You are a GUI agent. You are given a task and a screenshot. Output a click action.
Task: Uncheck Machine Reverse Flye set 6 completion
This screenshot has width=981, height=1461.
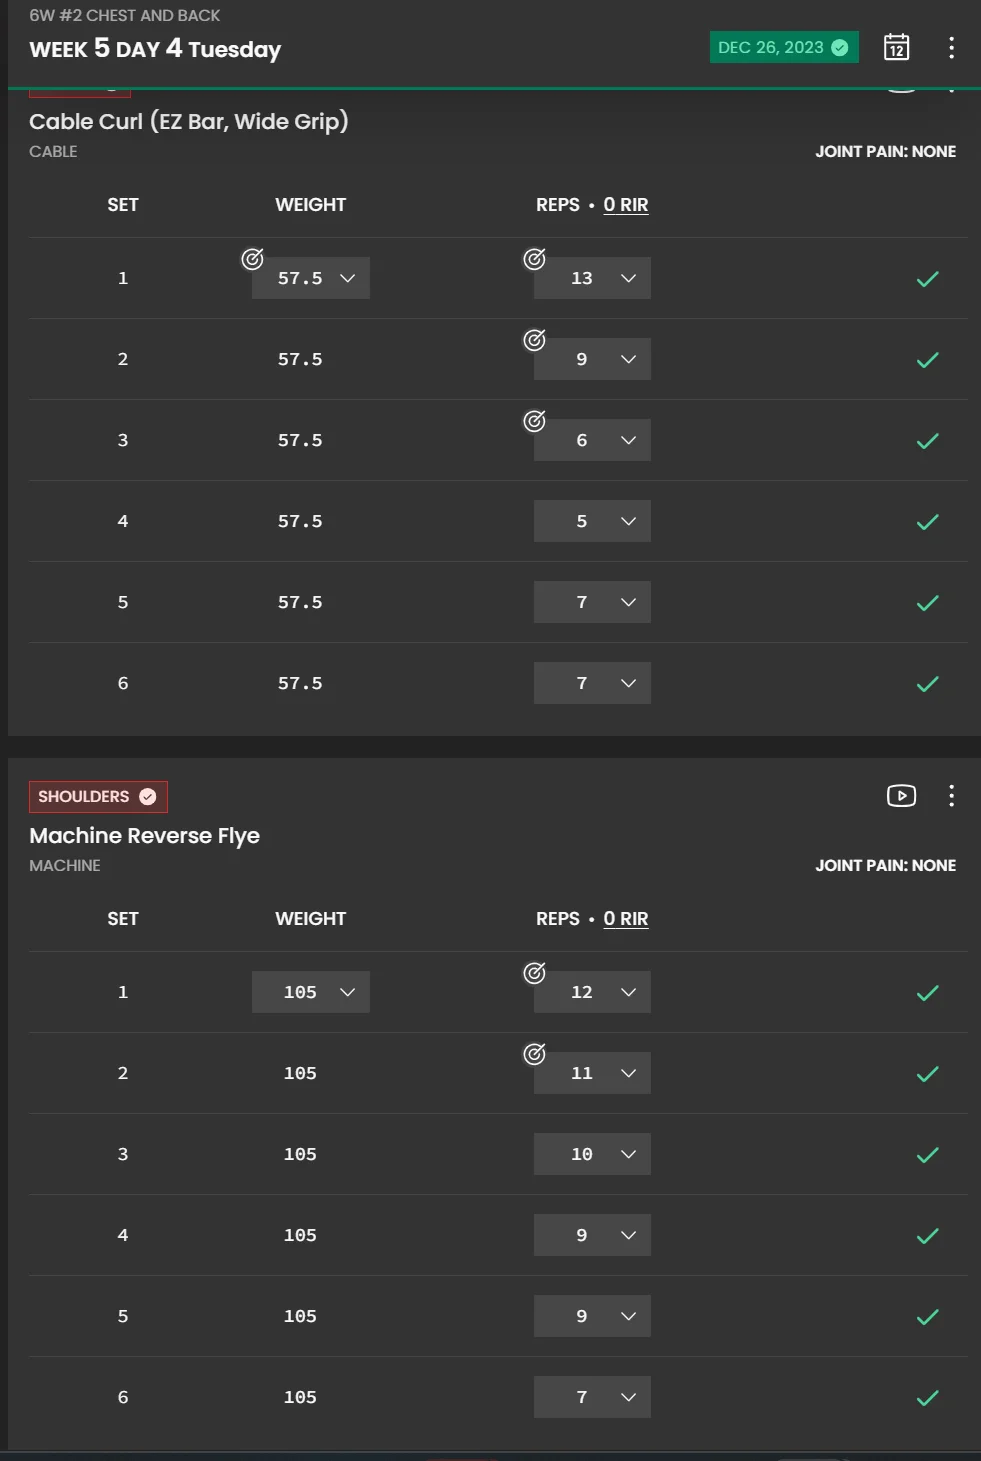click(927, 1398)
